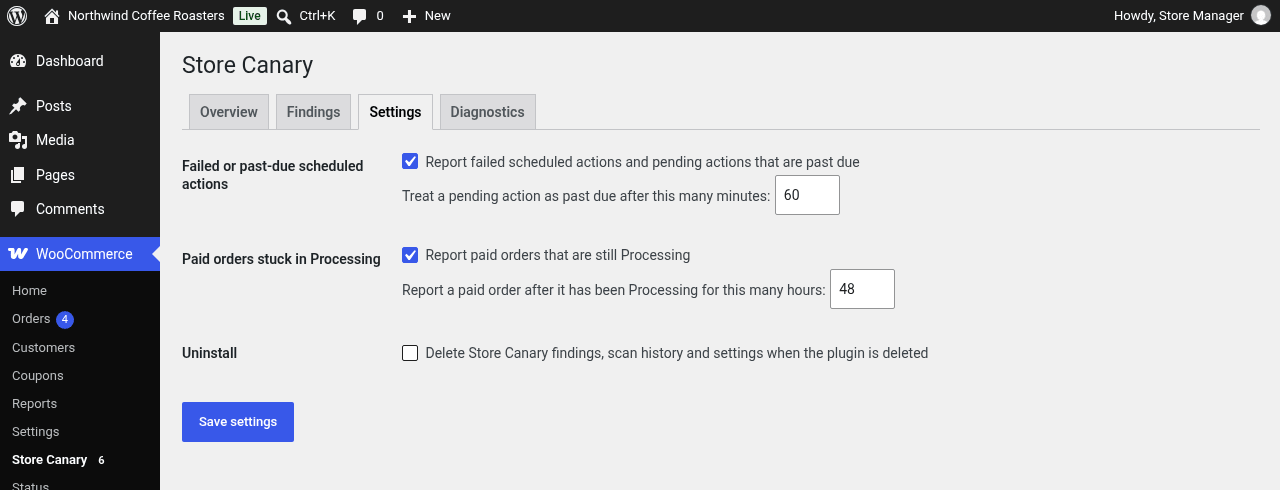The width and height of the screenshot is (1280, 490).
Task: Switch to the Findings tab
Action: click(x=314, y=112)
